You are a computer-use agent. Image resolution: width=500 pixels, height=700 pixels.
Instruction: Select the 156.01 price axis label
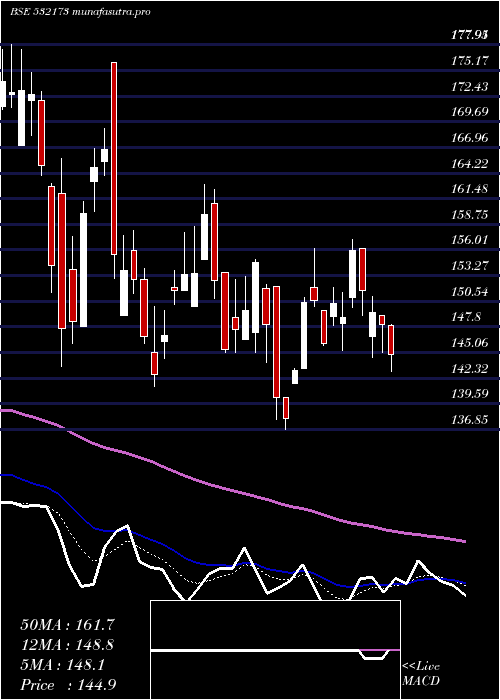[470, 240]
